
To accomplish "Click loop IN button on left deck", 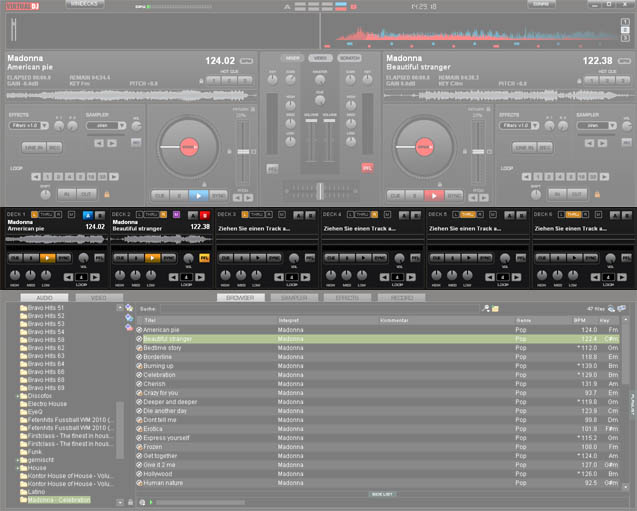I will [67, 195].
